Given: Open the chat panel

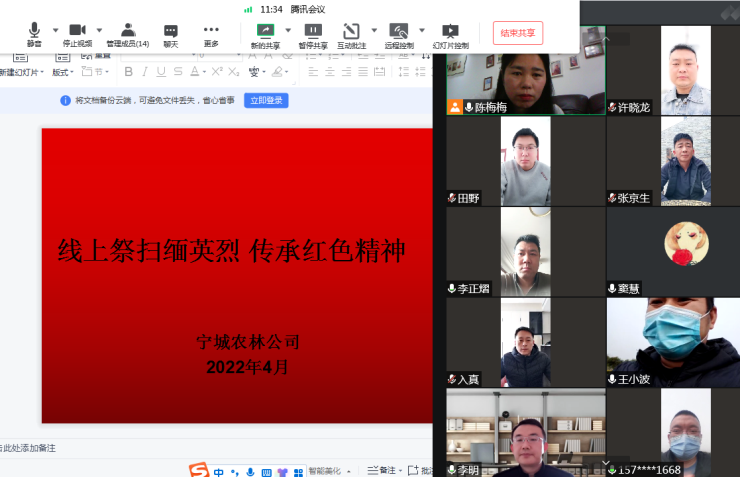Looking at the screenshot, I should tap(171, 33).
